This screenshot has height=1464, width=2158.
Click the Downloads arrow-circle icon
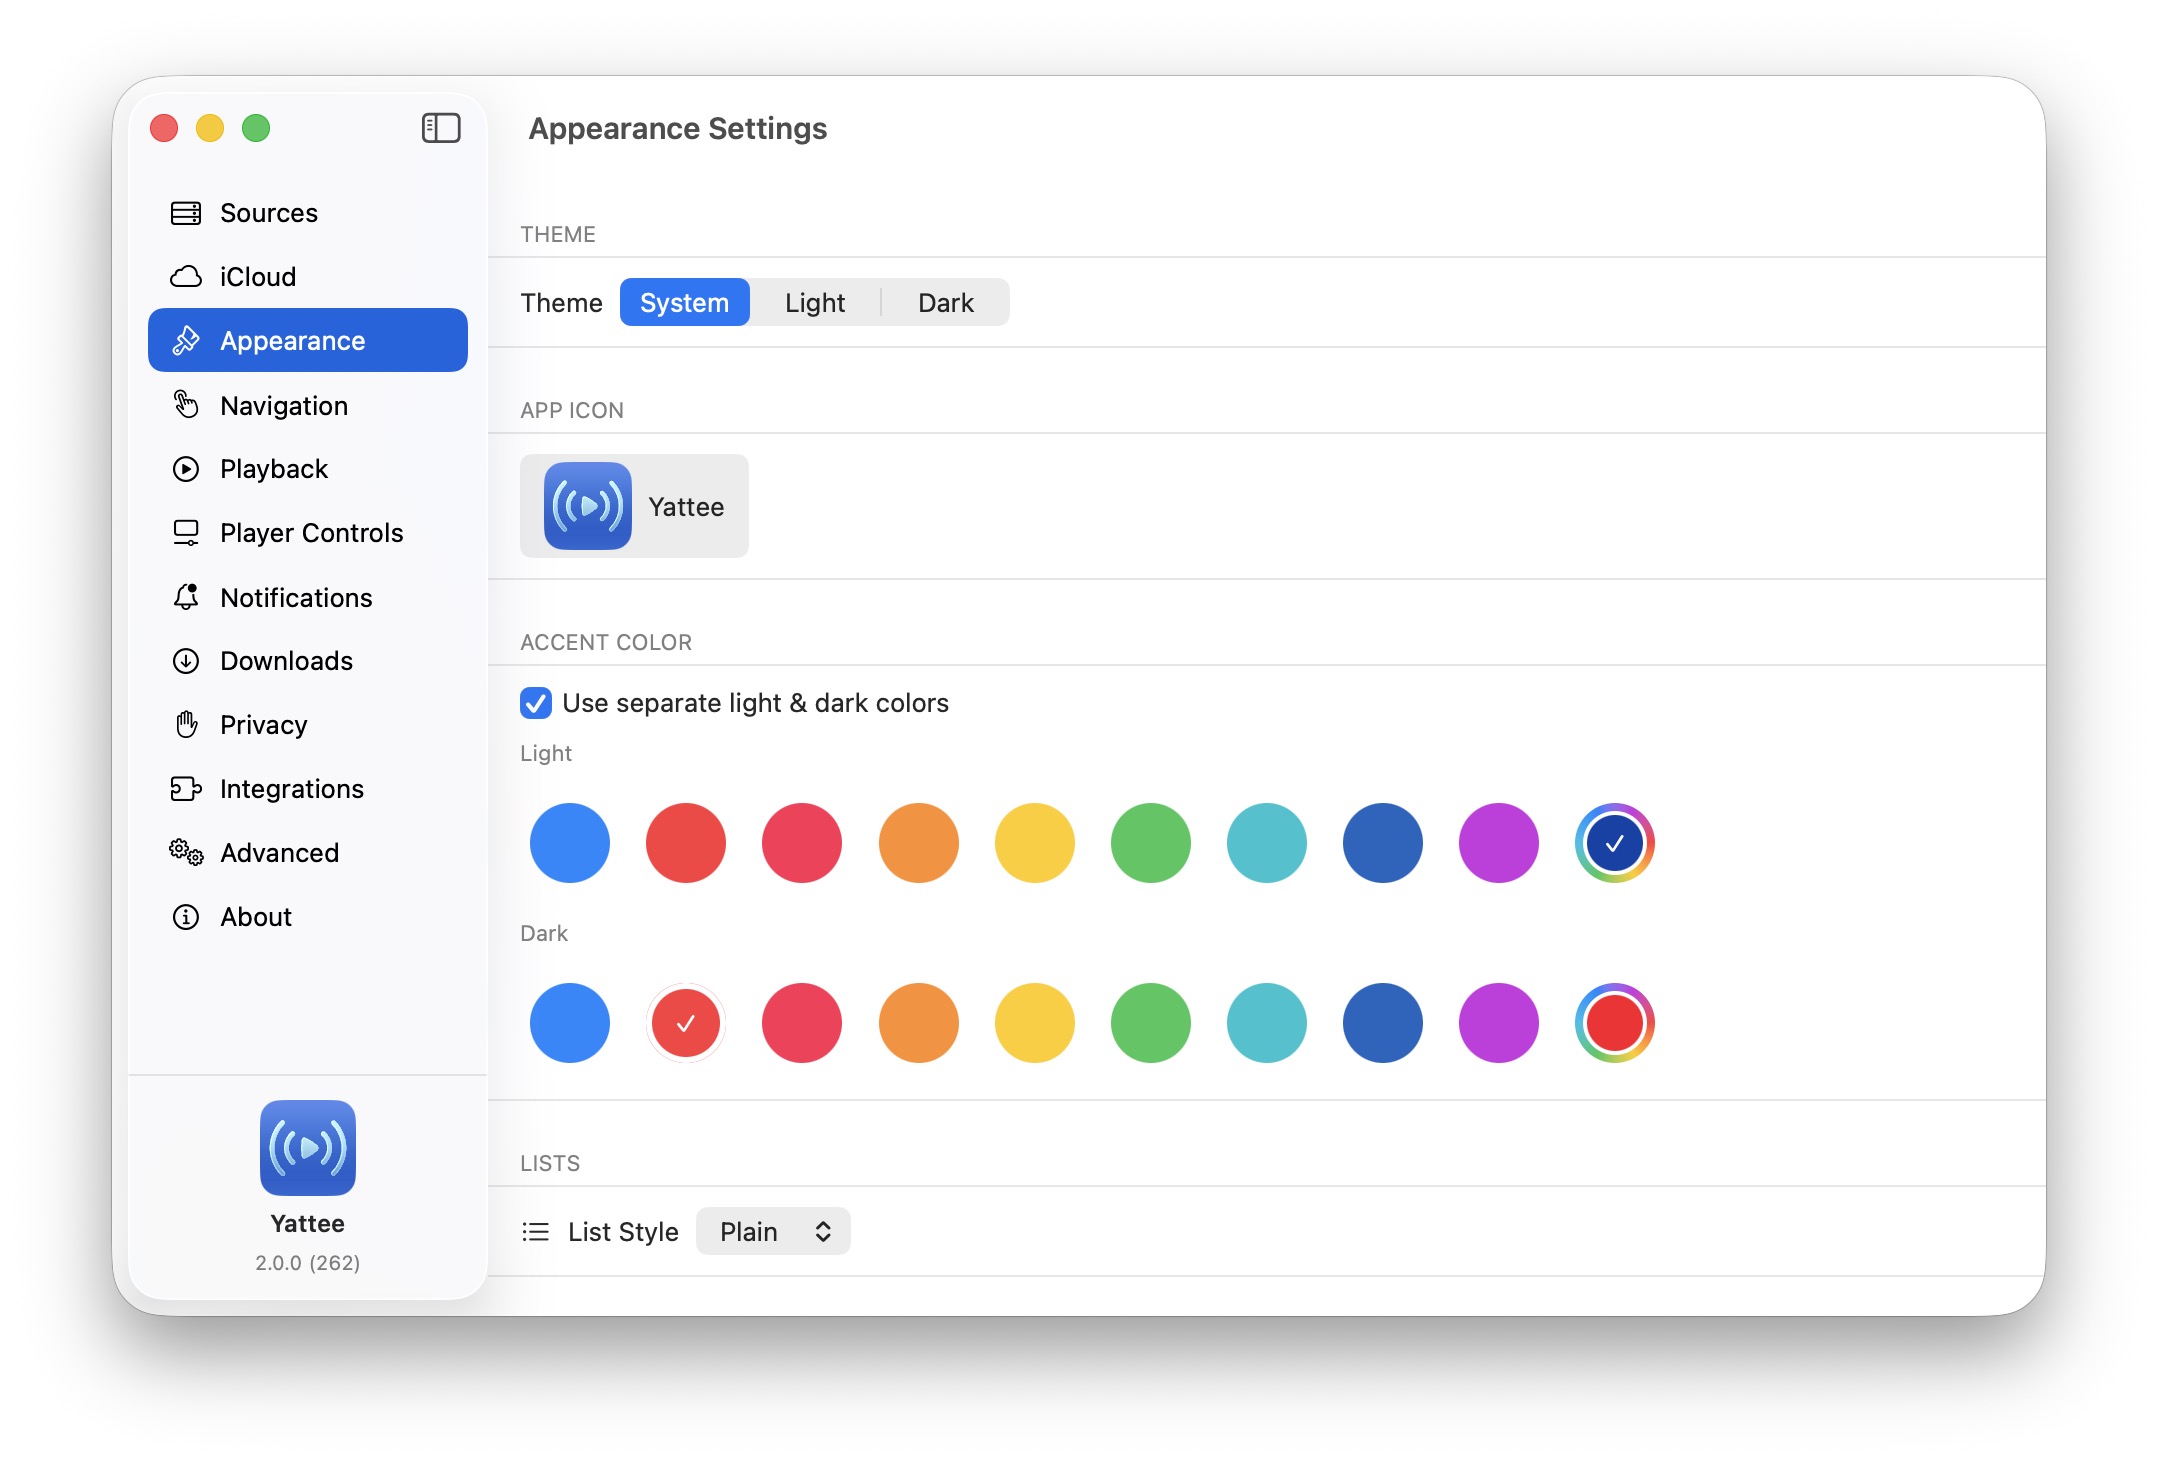186,661
